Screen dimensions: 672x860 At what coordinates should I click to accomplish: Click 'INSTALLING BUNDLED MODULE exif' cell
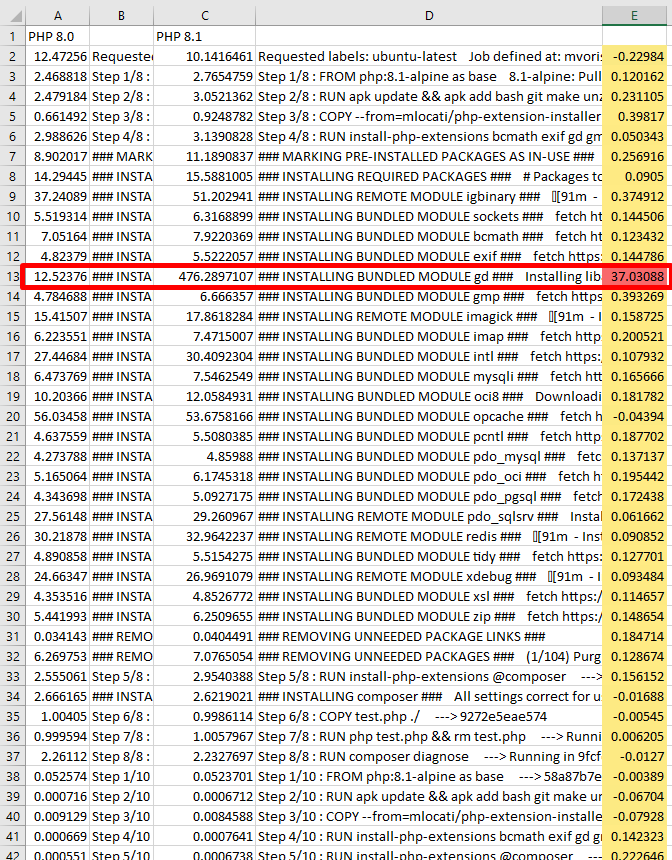pos(429,257)
